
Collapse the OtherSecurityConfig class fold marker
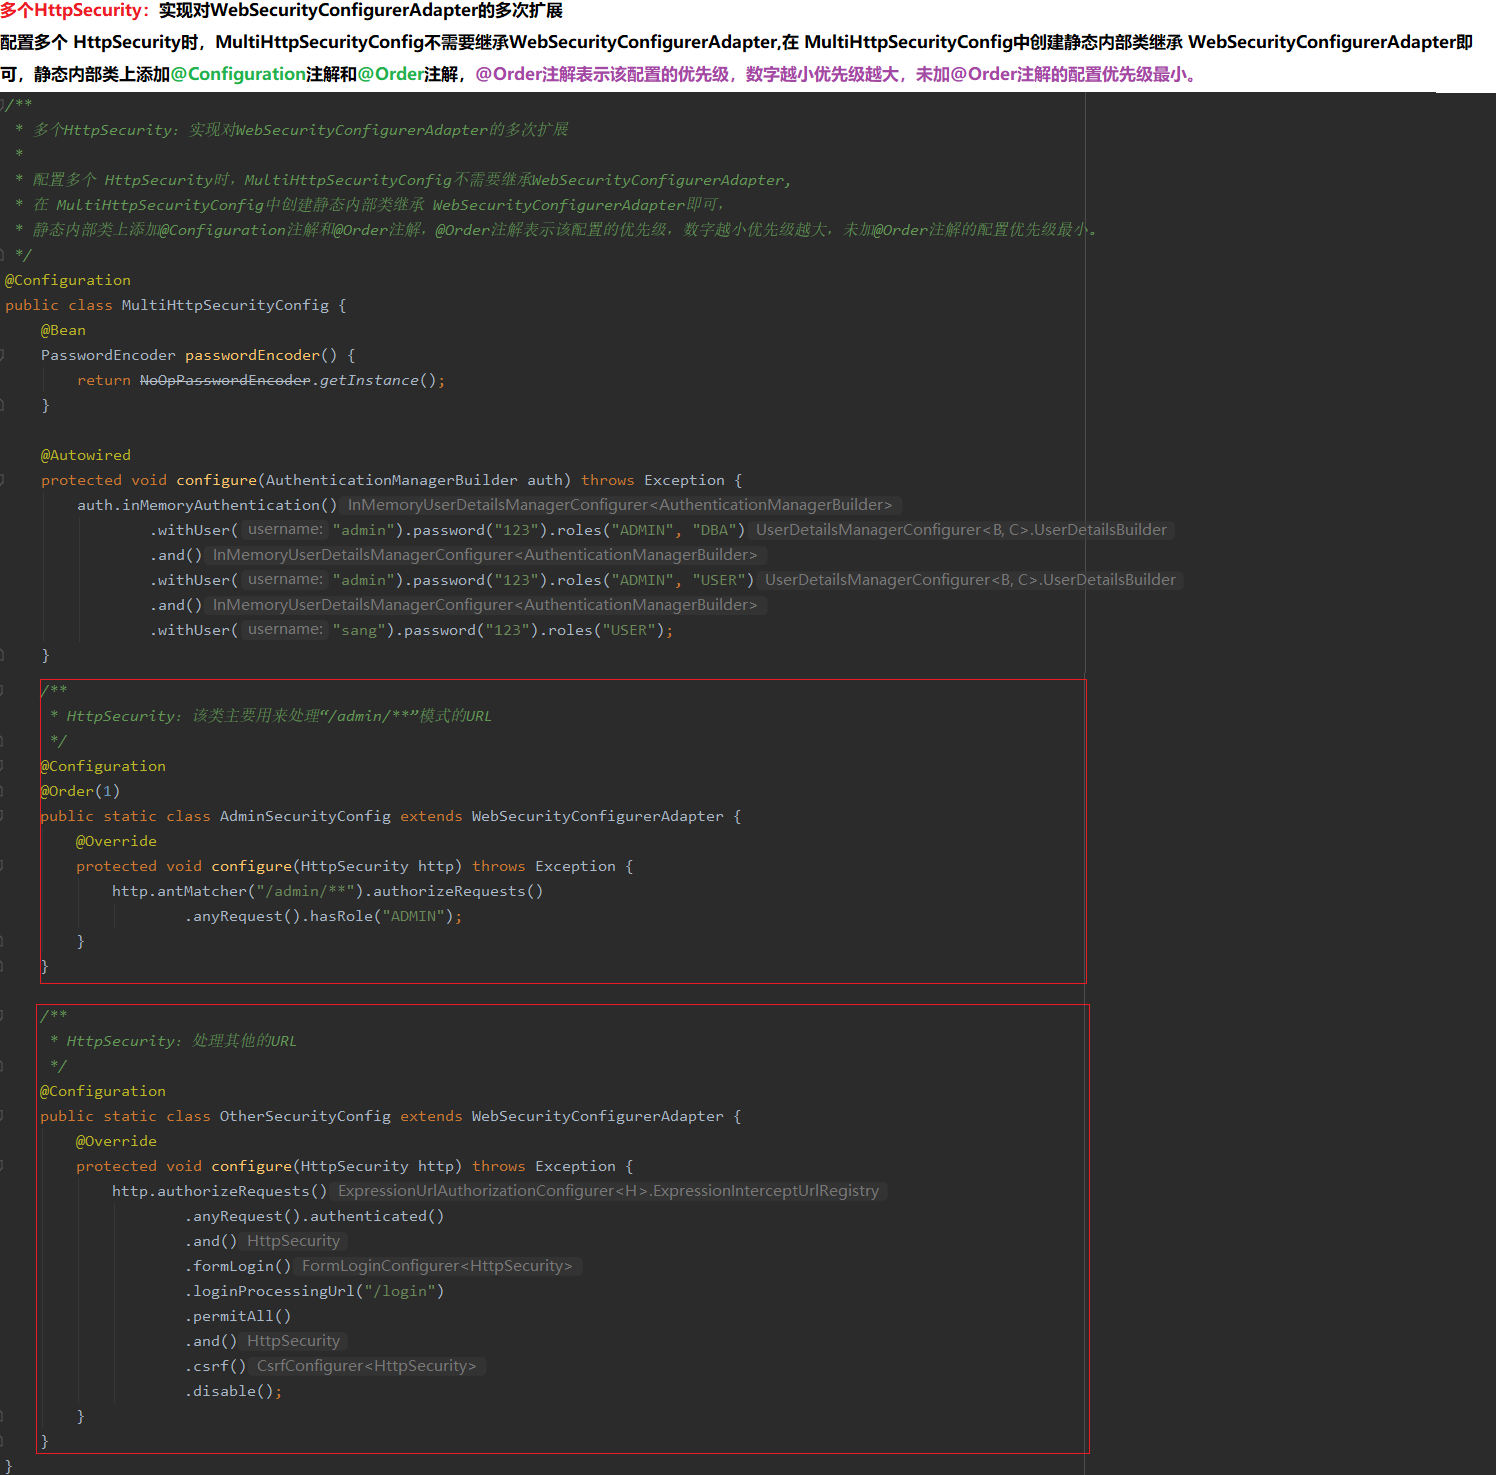click(x=3, y=1116)
